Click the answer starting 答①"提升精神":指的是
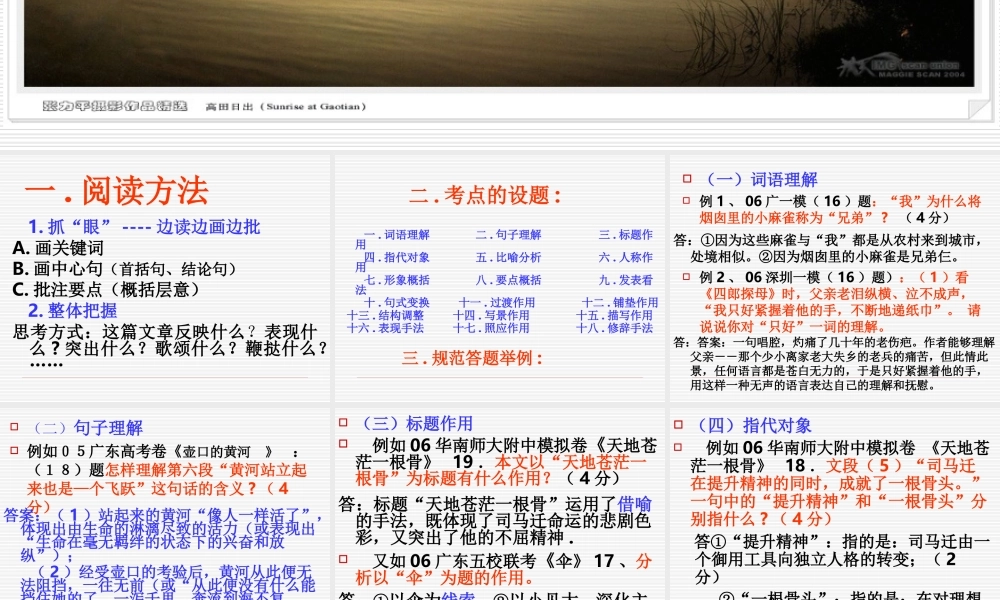 click(x=842, y=559)
